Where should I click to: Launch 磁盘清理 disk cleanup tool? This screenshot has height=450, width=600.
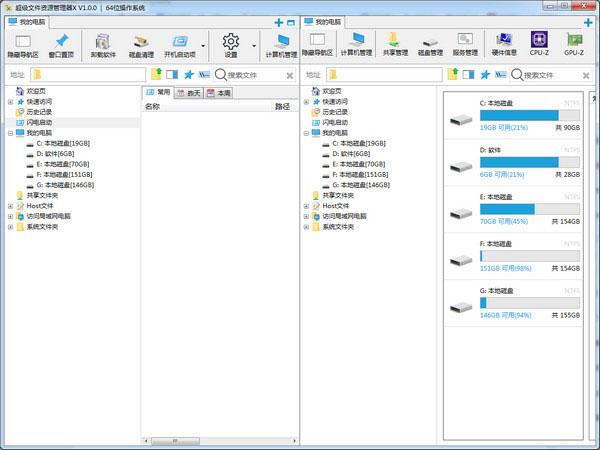(x=141, y=45)
